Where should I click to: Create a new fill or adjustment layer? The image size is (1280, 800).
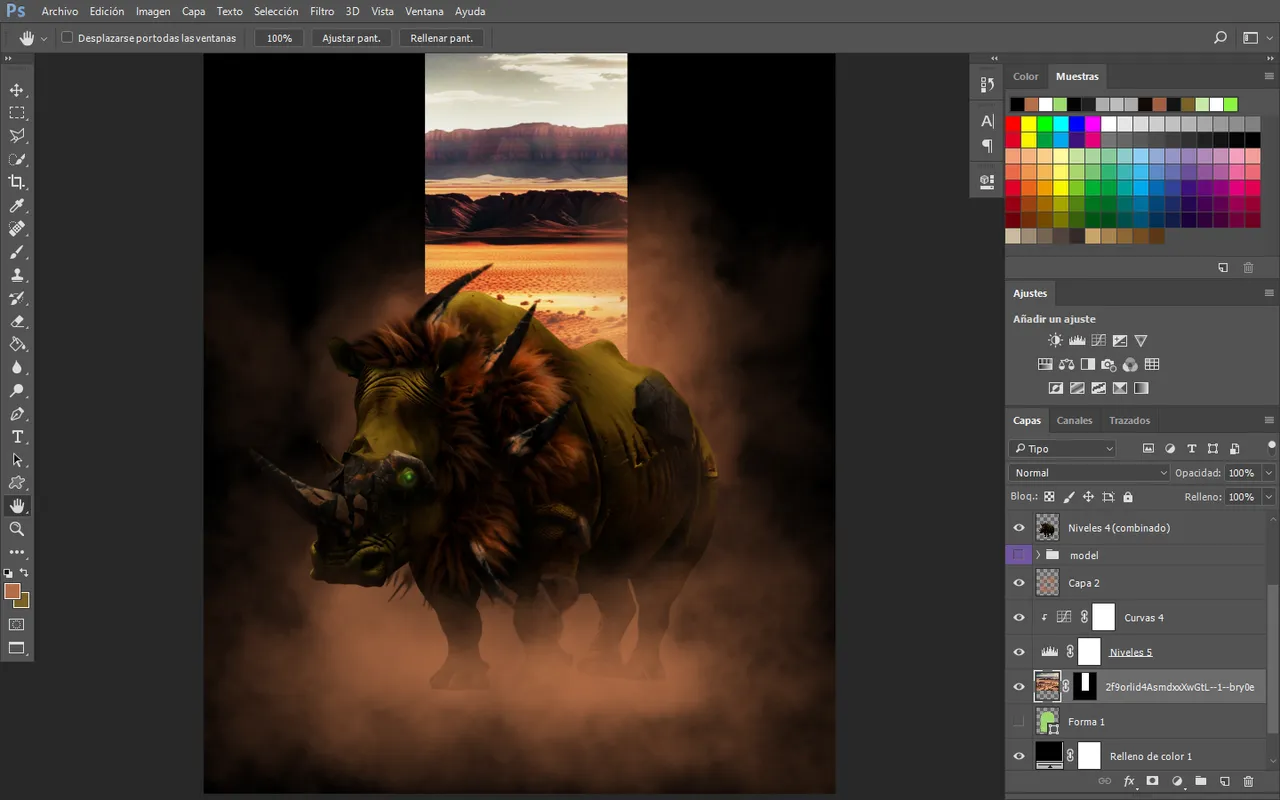coord(1176,781)
